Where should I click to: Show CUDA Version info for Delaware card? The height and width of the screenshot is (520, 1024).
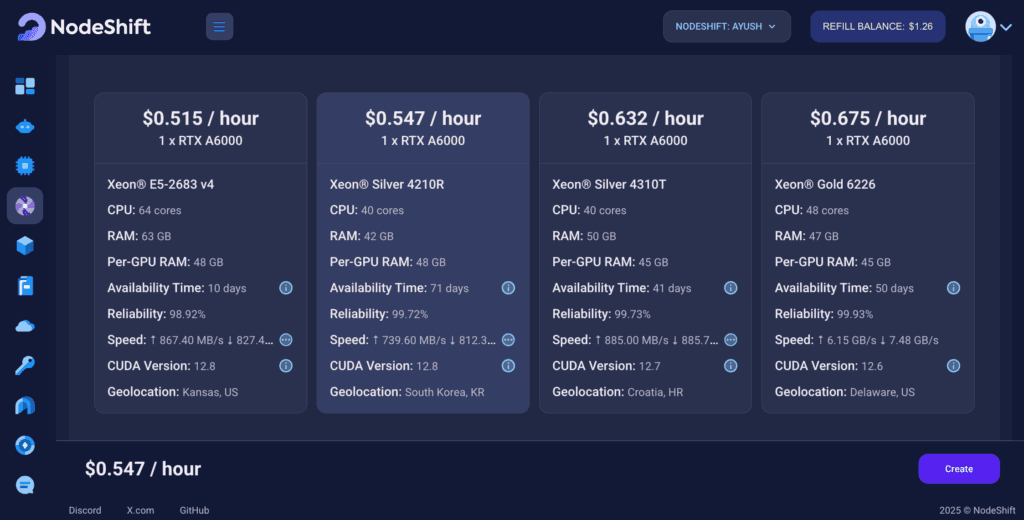tap(953, 366)
